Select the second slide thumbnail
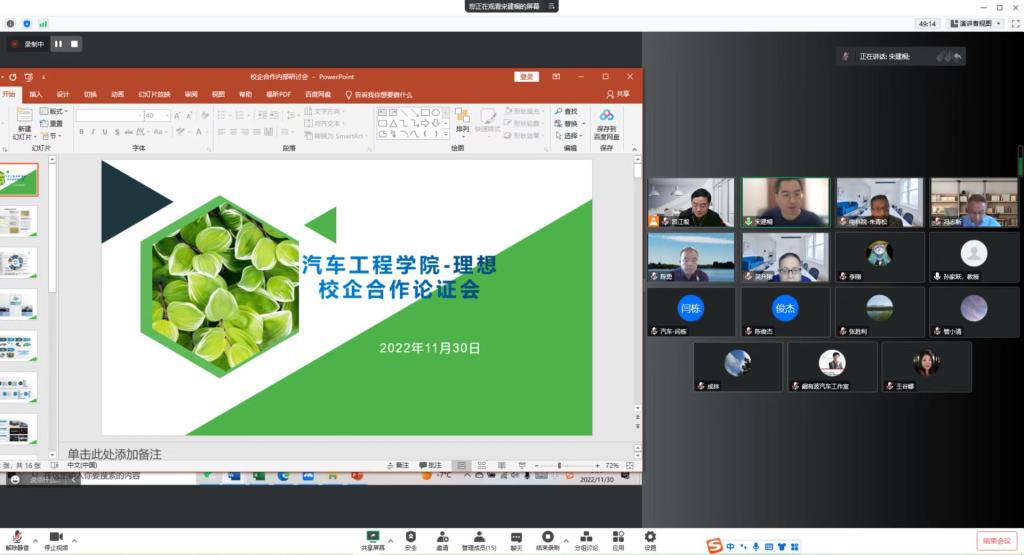Image resolution: width=1024 pixels, height=555 pixels. (19, 221)
